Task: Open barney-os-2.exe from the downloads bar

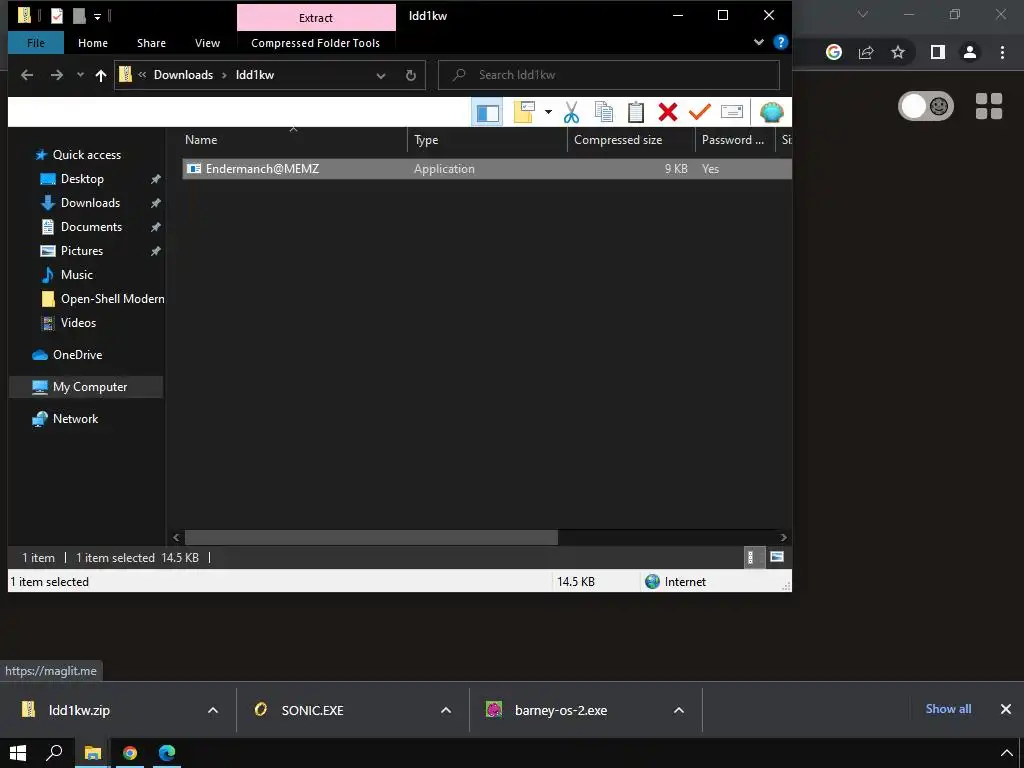Action: [x=560, y=710]
